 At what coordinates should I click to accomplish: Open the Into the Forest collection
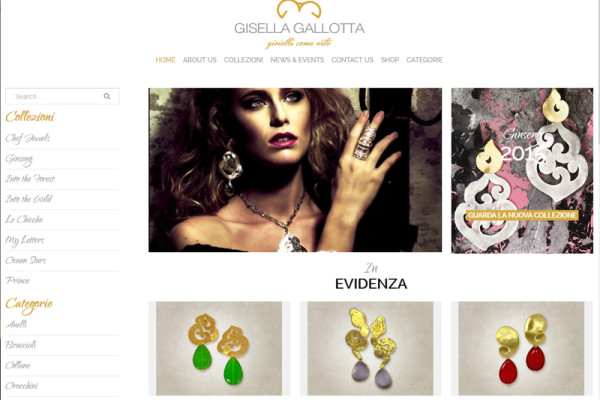point(30,179)
